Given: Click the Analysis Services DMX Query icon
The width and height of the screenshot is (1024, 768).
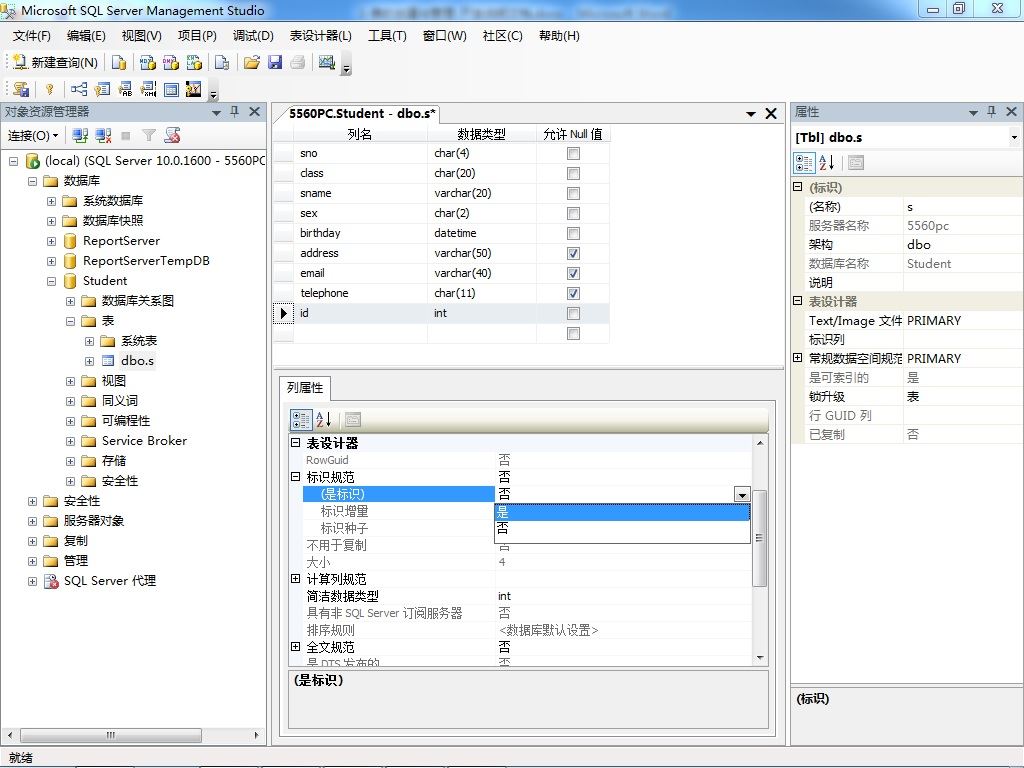Looking at the screenshot, I should click(x=171, y=62).
